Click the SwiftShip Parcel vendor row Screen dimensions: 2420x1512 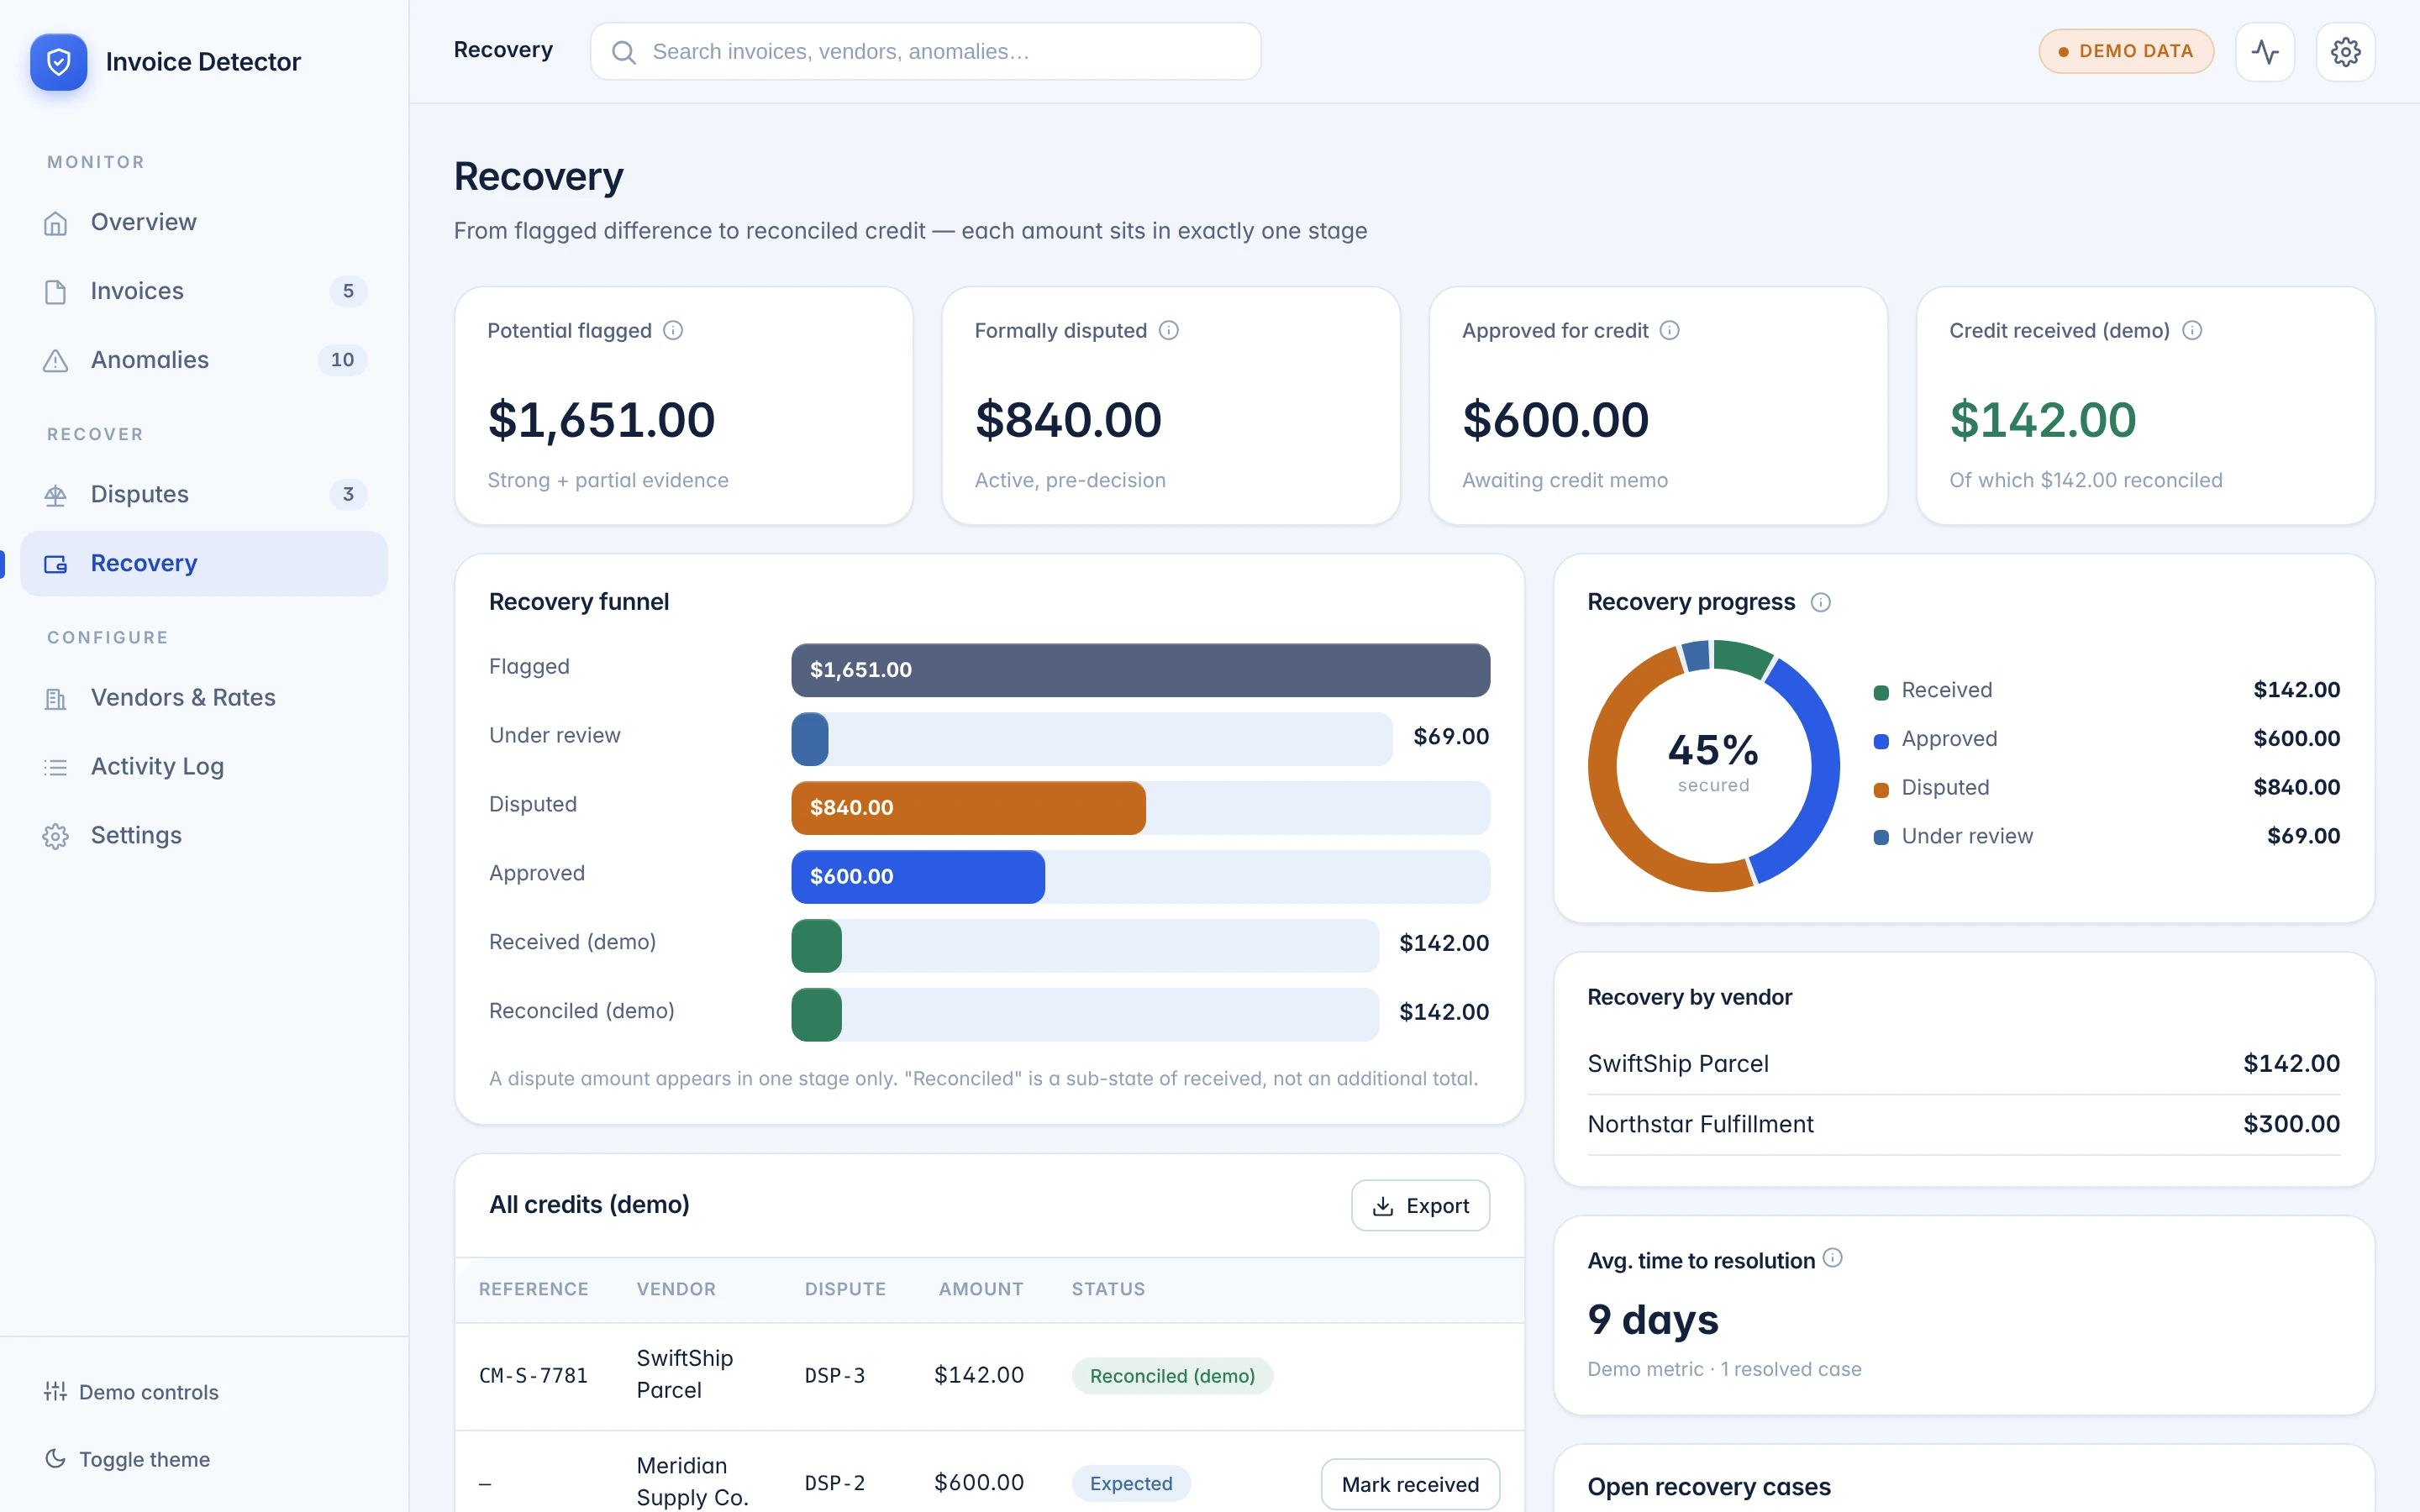pyautogui.click(x=1963, y=1064)
